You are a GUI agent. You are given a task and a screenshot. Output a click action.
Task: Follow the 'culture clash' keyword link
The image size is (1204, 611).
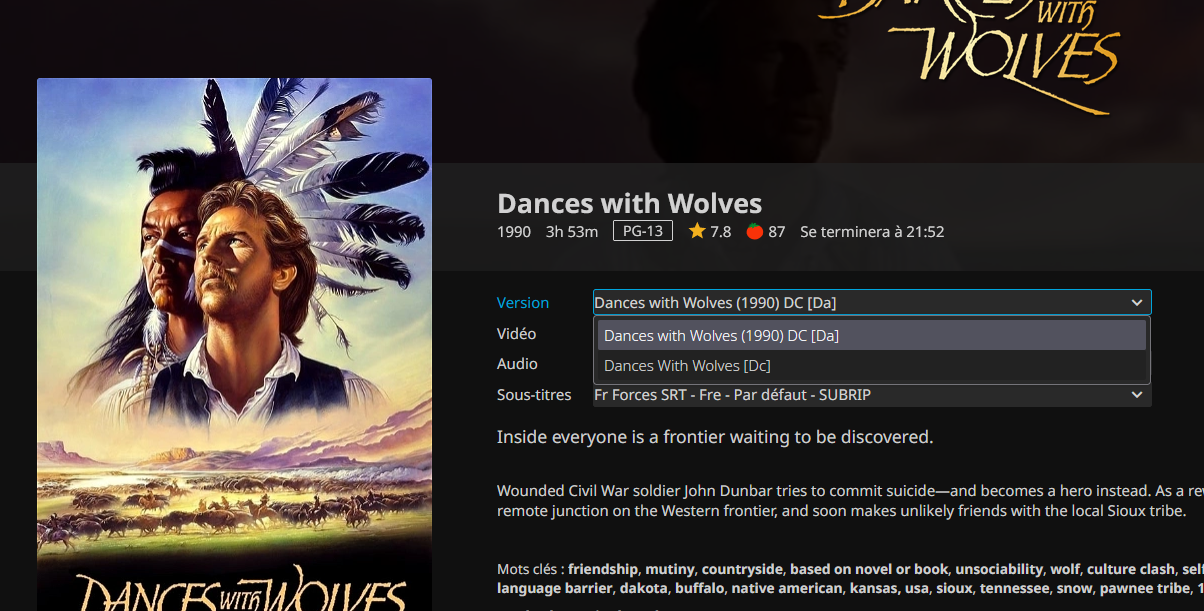(1131, 569)
